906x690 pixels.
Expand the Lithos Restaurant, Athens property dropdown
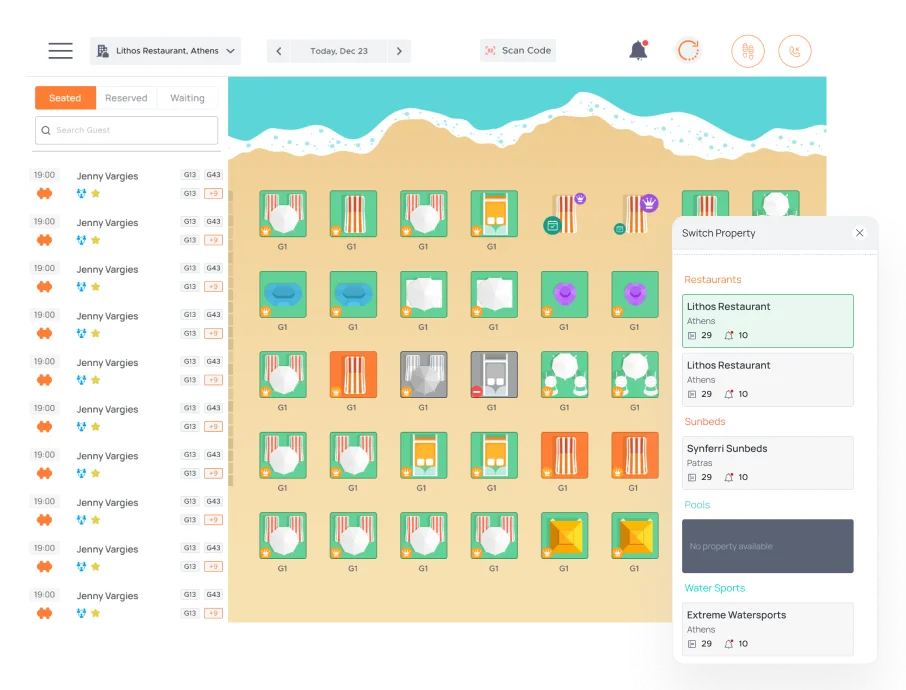(x=165, y=51)
